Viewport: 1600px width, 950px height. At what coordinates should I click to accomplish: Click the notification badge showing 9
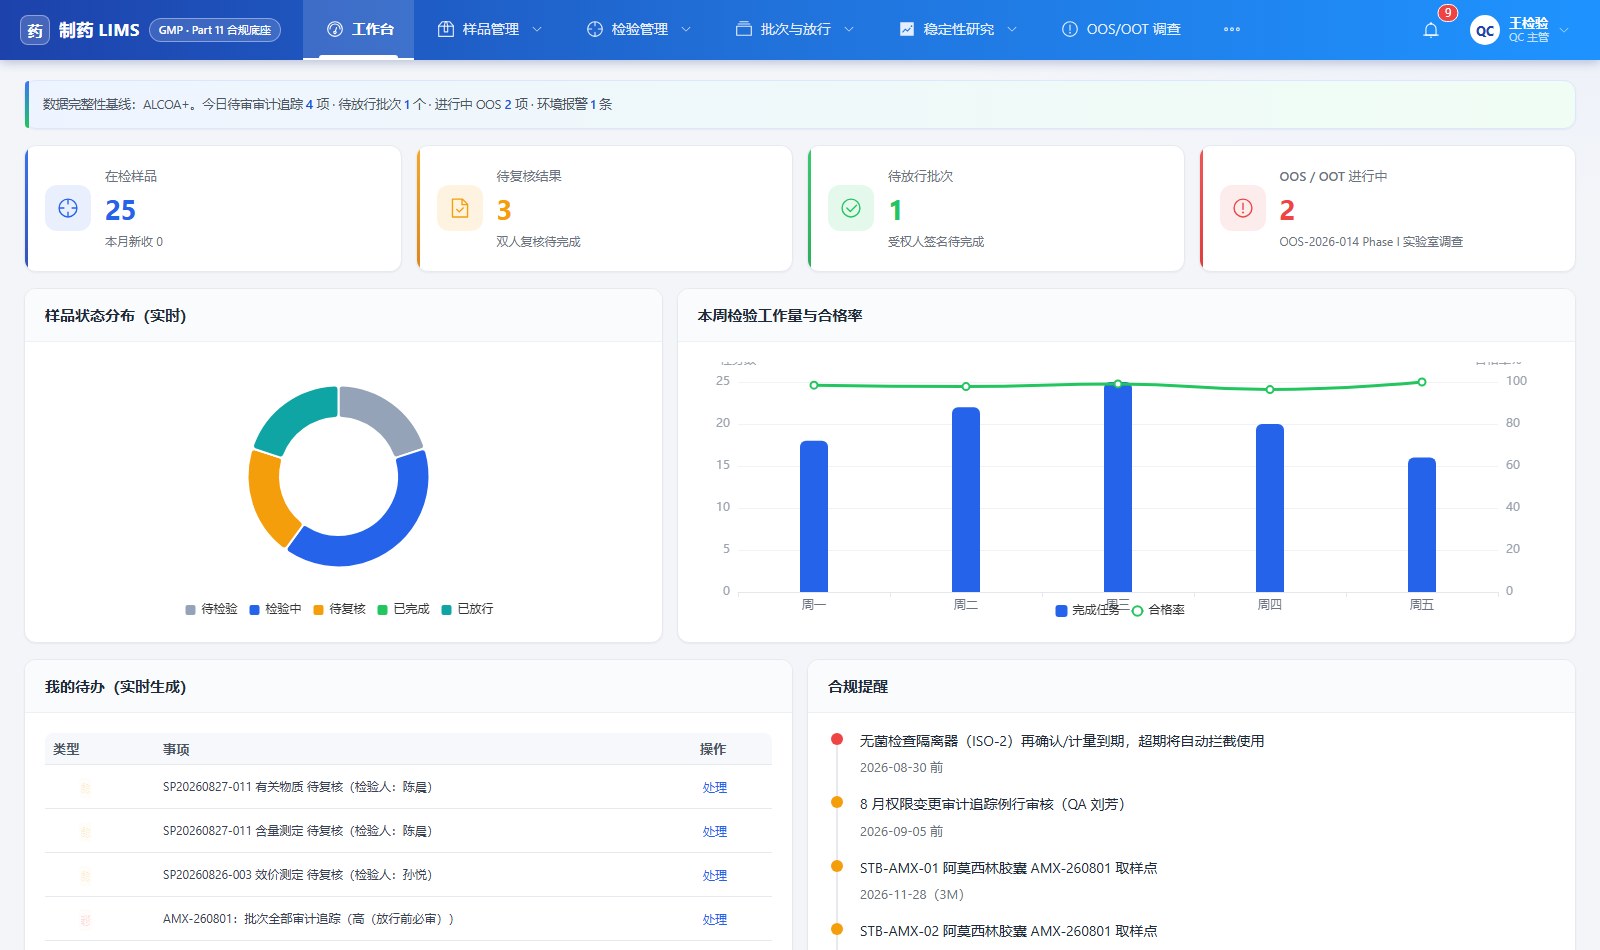(x=1447, y=13)
